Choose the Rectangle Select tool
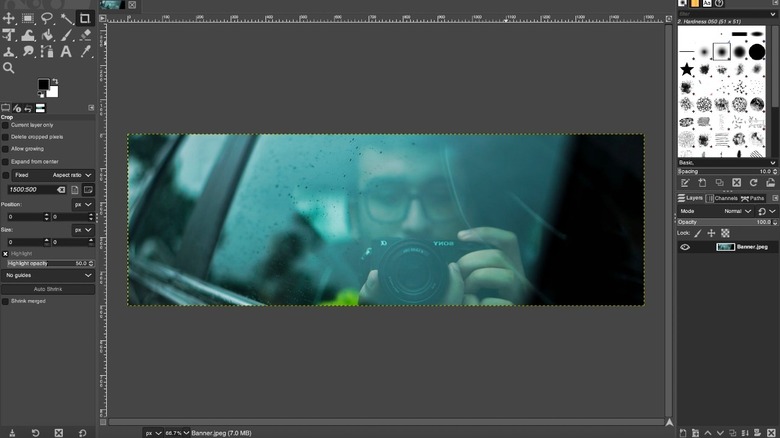 28,18
